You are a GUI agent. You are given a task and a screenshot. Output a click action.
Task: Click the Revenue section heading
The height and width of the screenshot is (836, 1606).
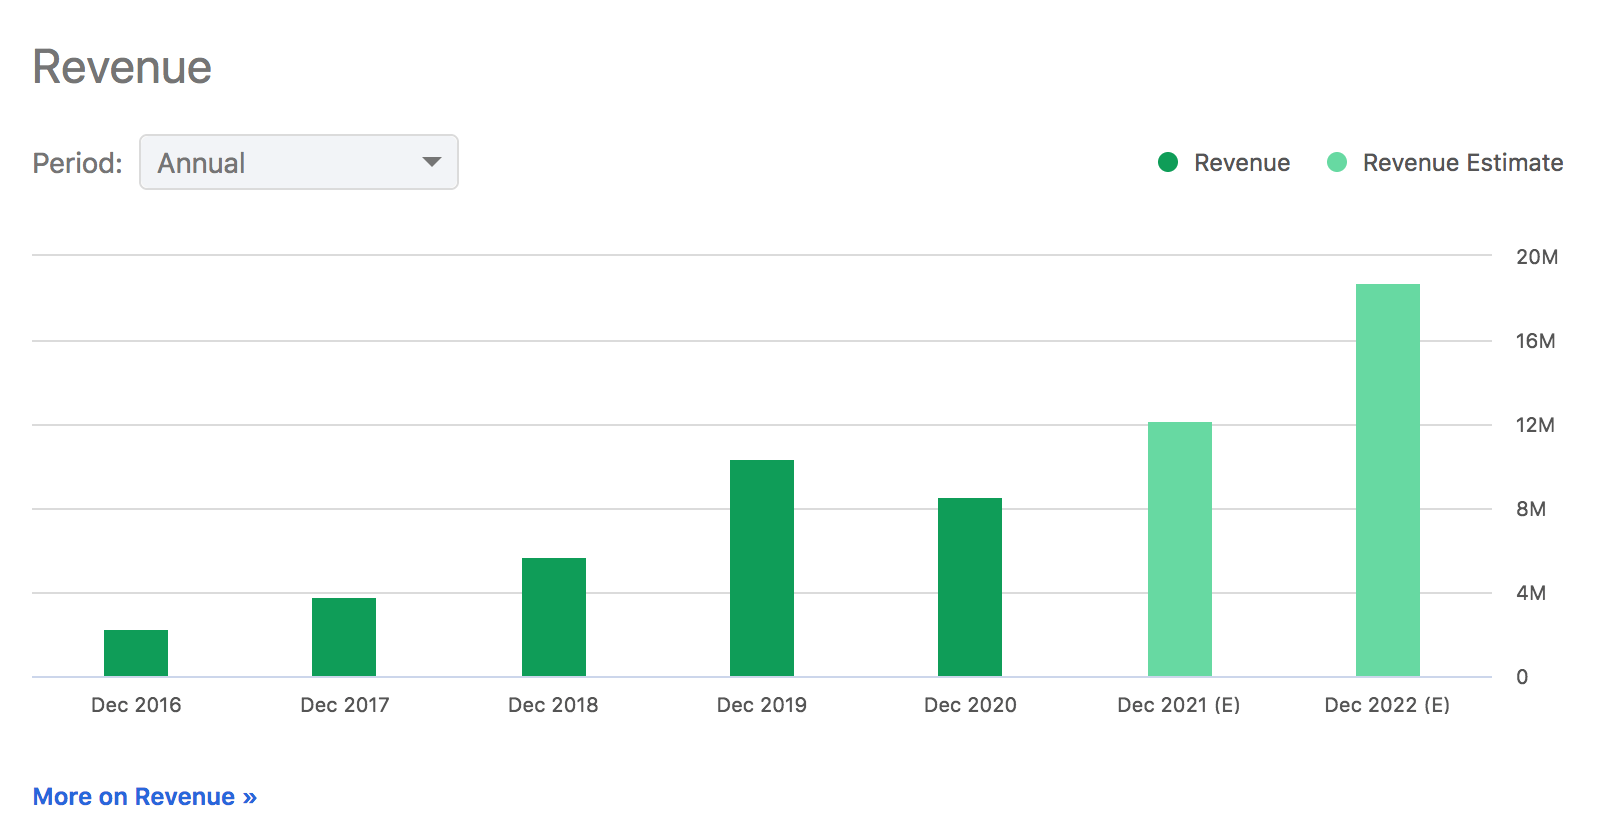(122, 68)
